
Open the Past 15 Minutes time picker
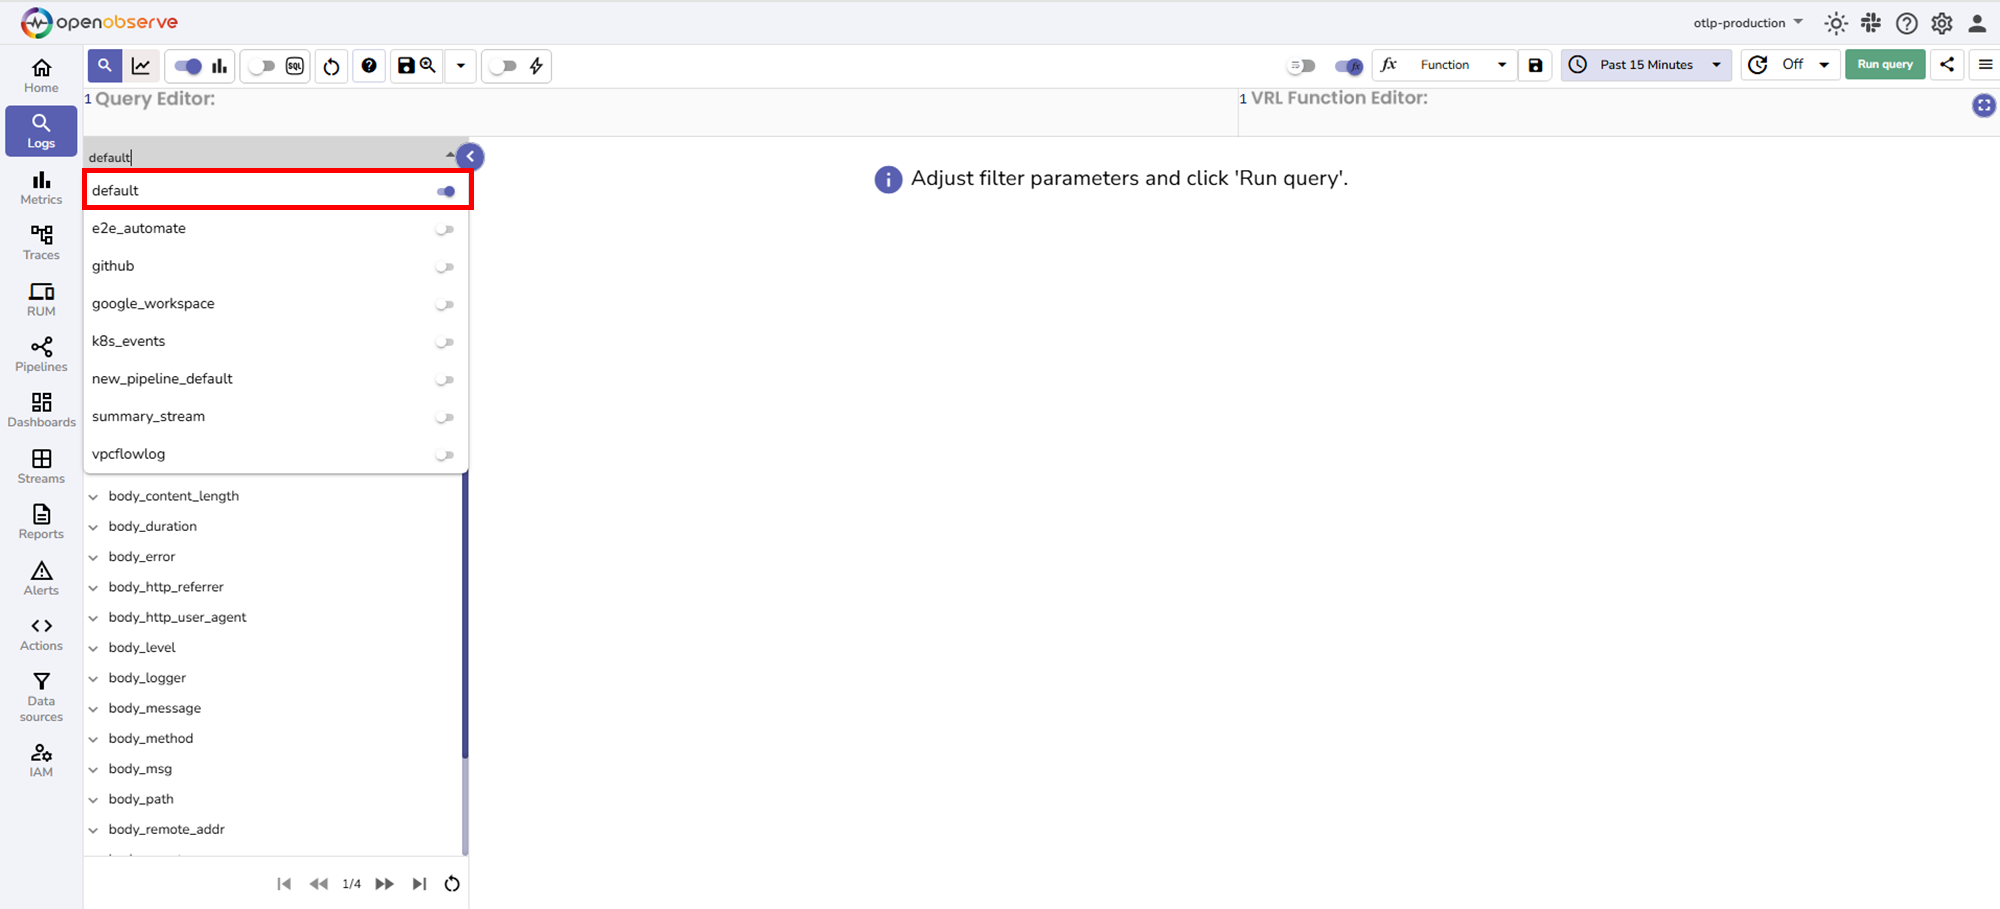click(x=1646, y=65)
